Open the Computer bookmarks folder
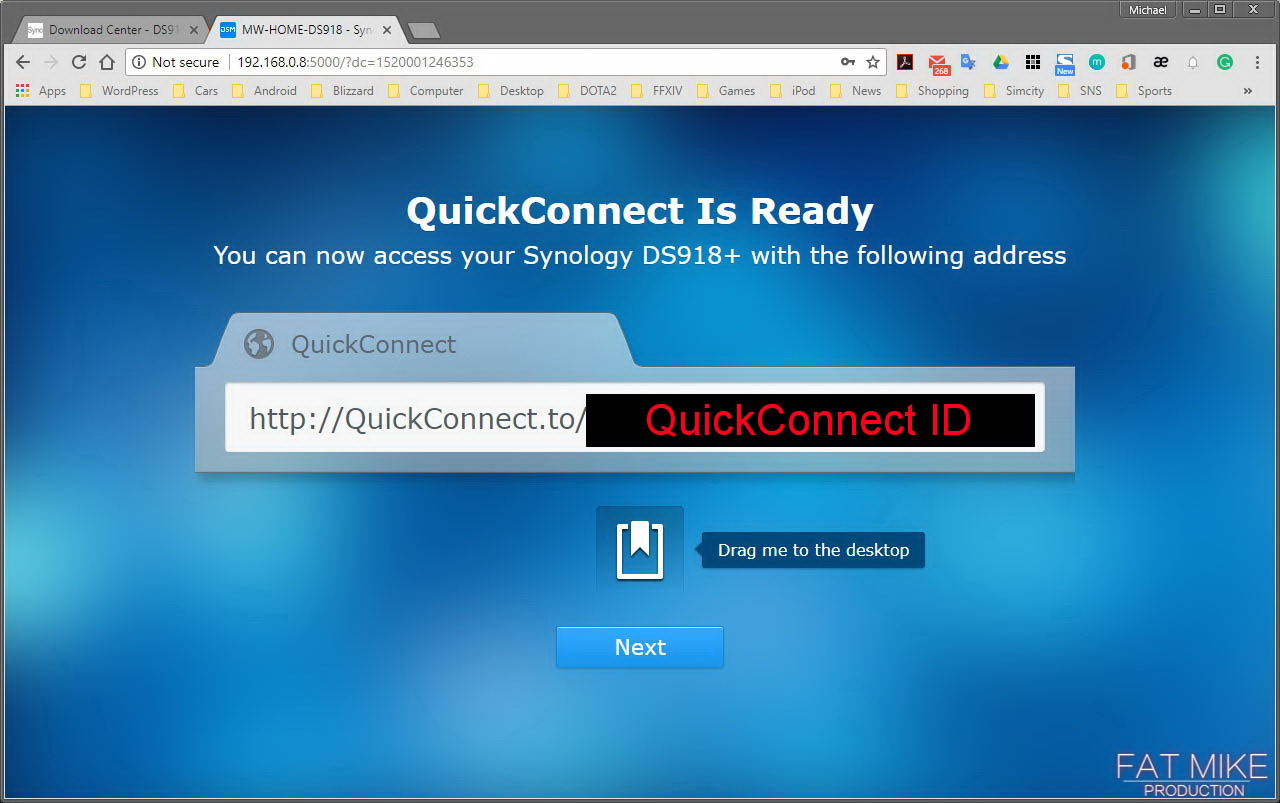This screenshot has height=803, width=1280. [x=426, y=90]
